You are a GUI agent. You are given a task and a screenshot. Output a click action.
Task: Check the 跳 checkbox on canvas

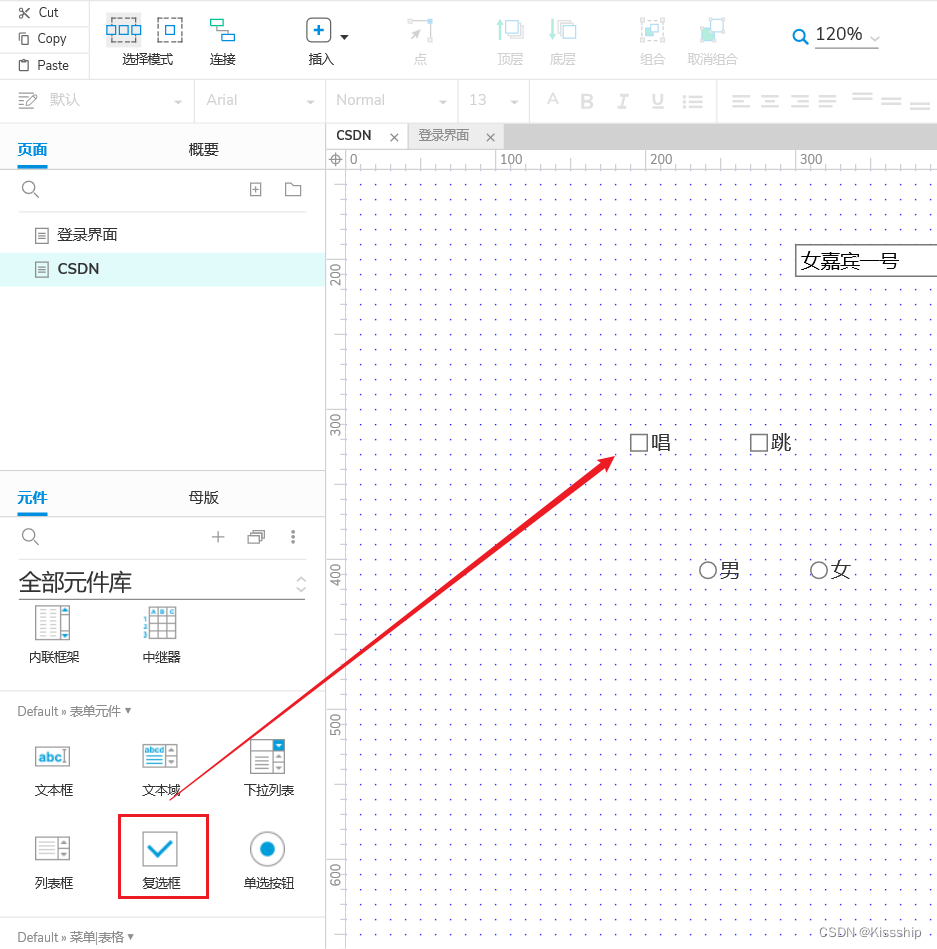759,442
